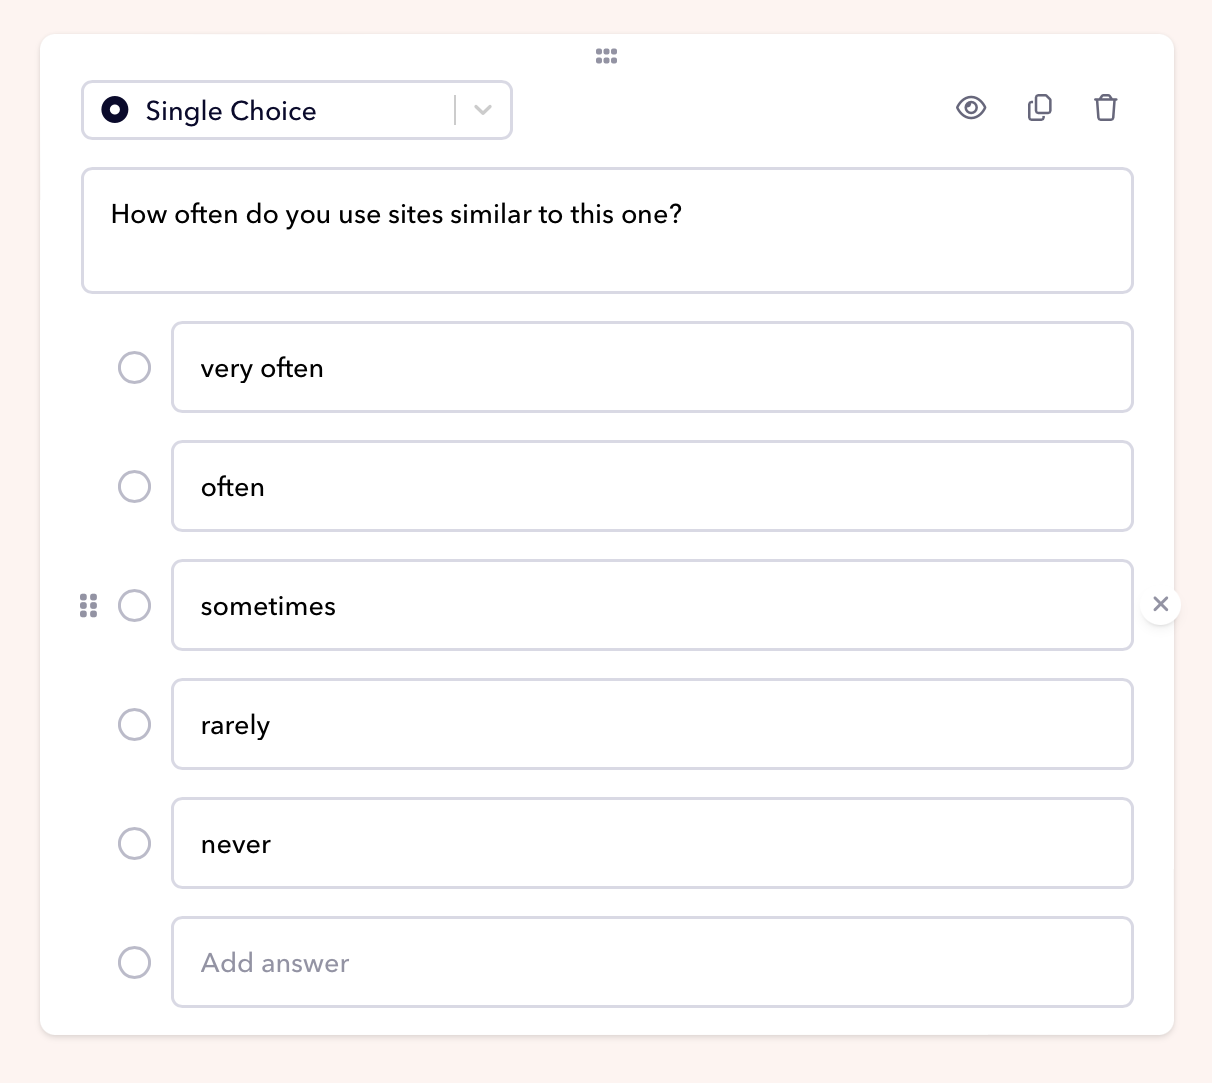Image resolution: width=1212 pixels, height=1083 pixels.
Task: Open the Single Choice question type dropdown
Action: [x=270, y=110]
